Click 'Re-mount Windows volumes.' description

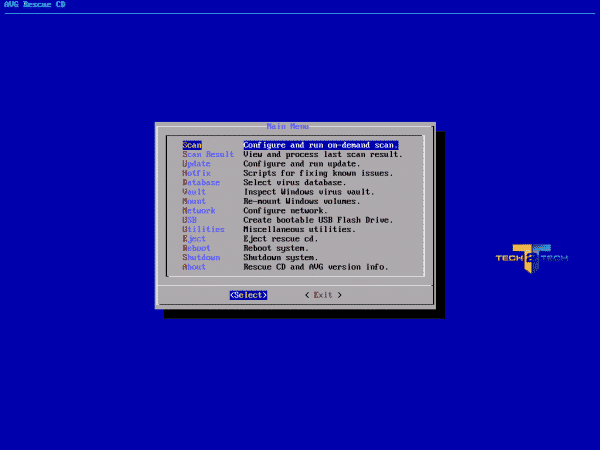click(302, 201)
